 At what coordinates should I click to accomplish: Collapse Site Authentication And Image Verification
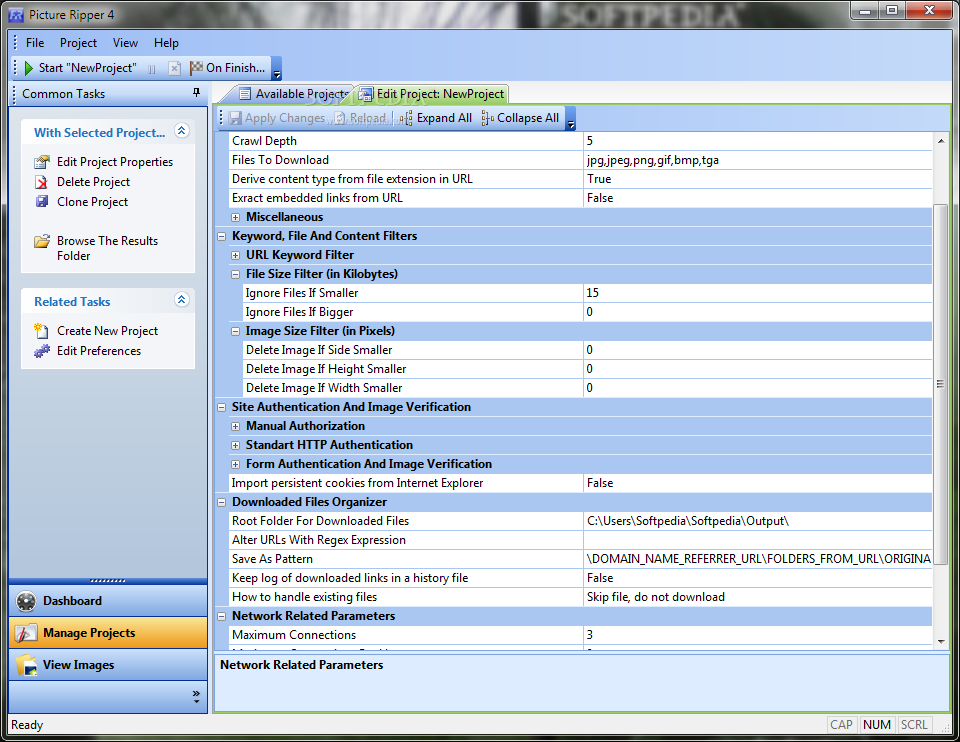(222, 407)
